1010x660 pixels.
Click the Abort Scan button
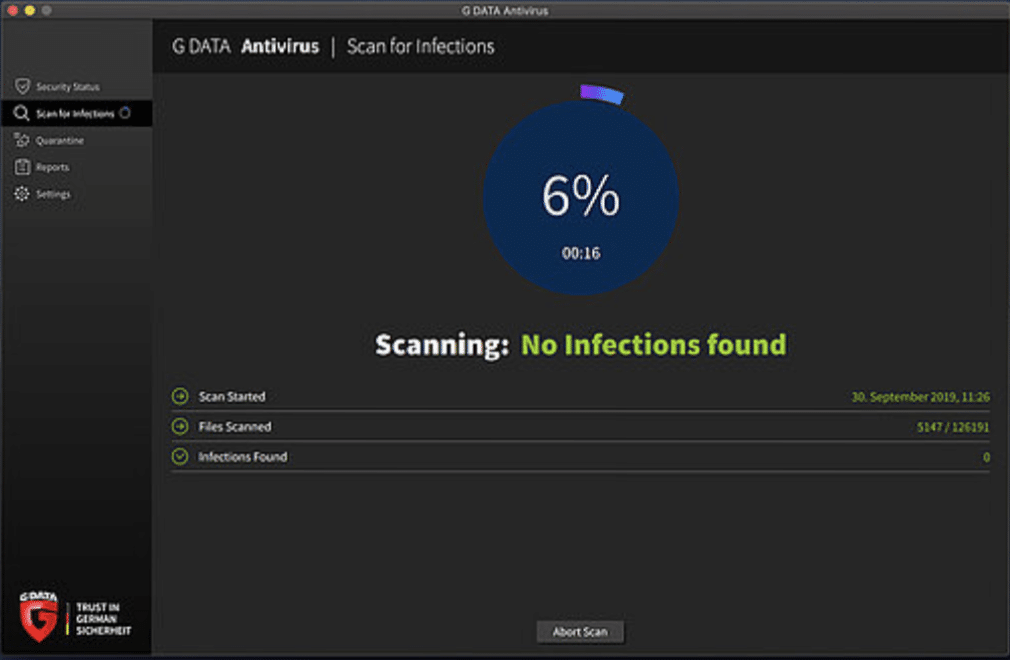(580, 631)
